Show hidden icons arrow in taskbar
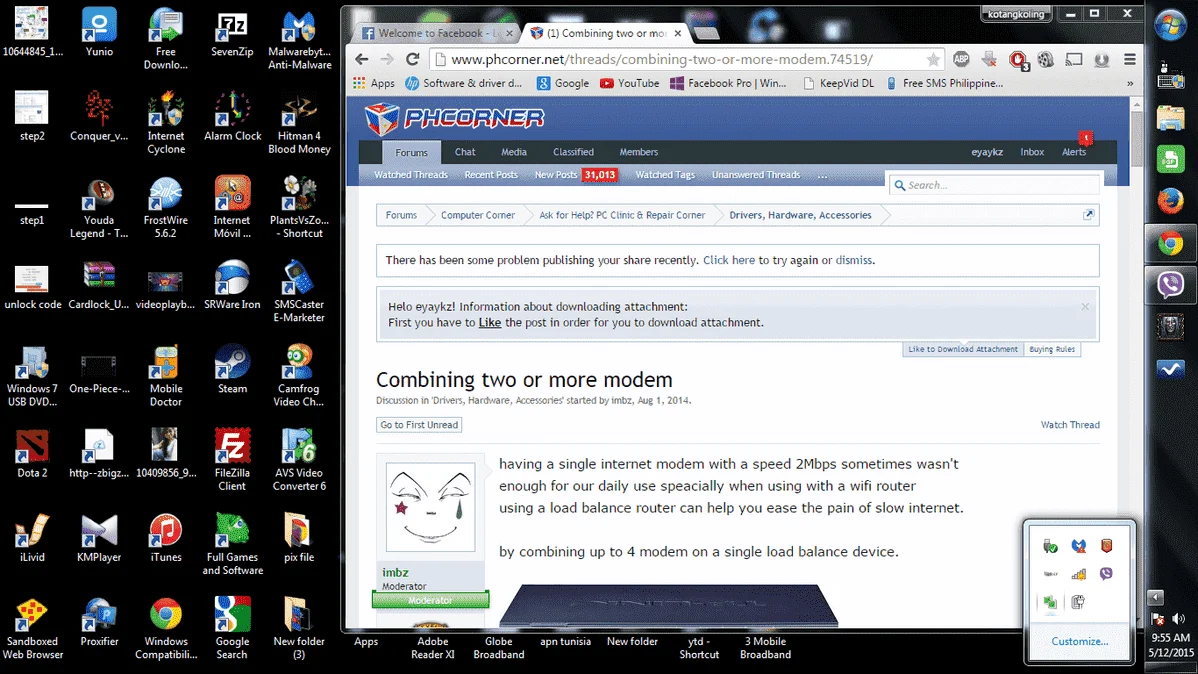This screenshot has width=1198, height=674. [1155, 597]
